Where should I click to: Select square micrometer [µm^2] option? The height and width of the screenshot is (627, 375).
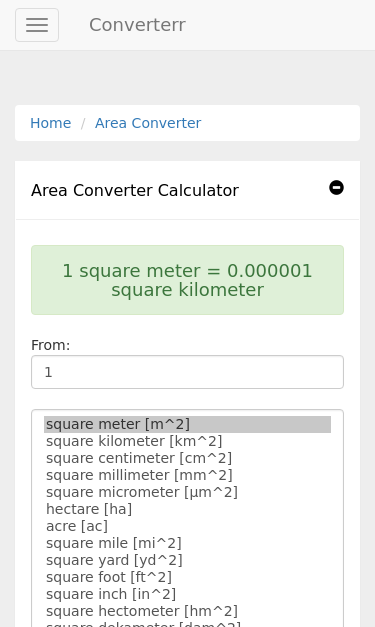(188, 492)
